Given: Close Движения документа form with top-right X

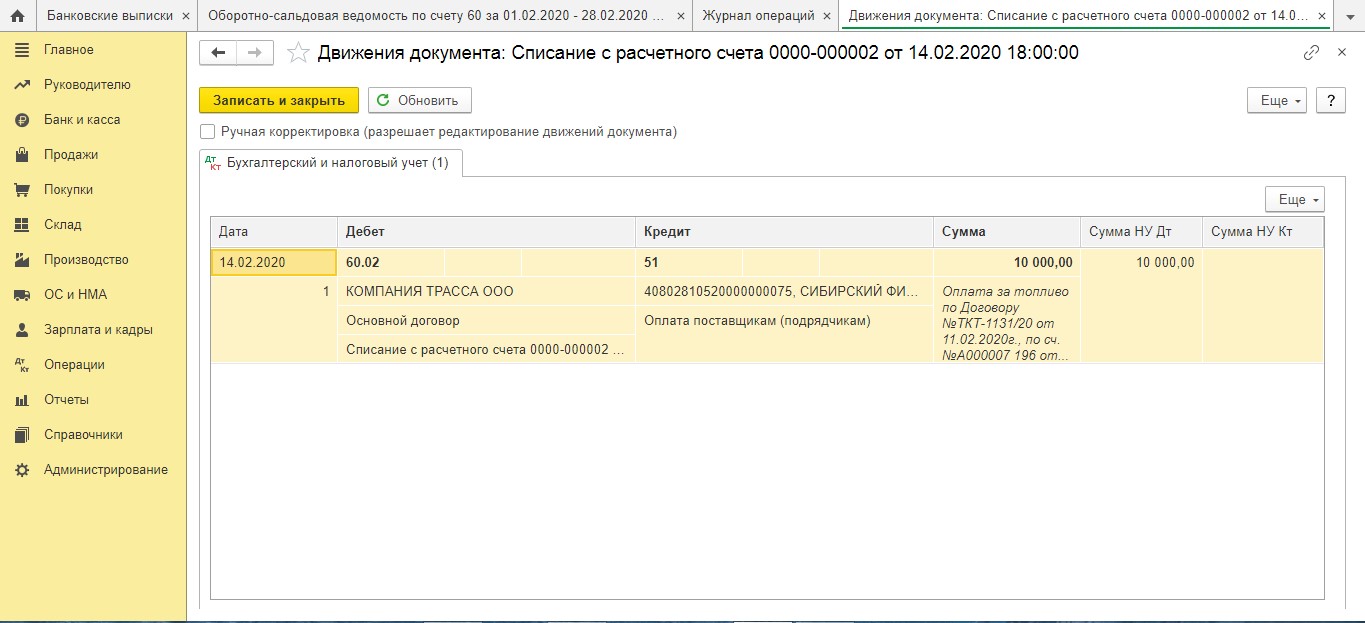Looking at the screenshot, I should (x=1342, y=53).
